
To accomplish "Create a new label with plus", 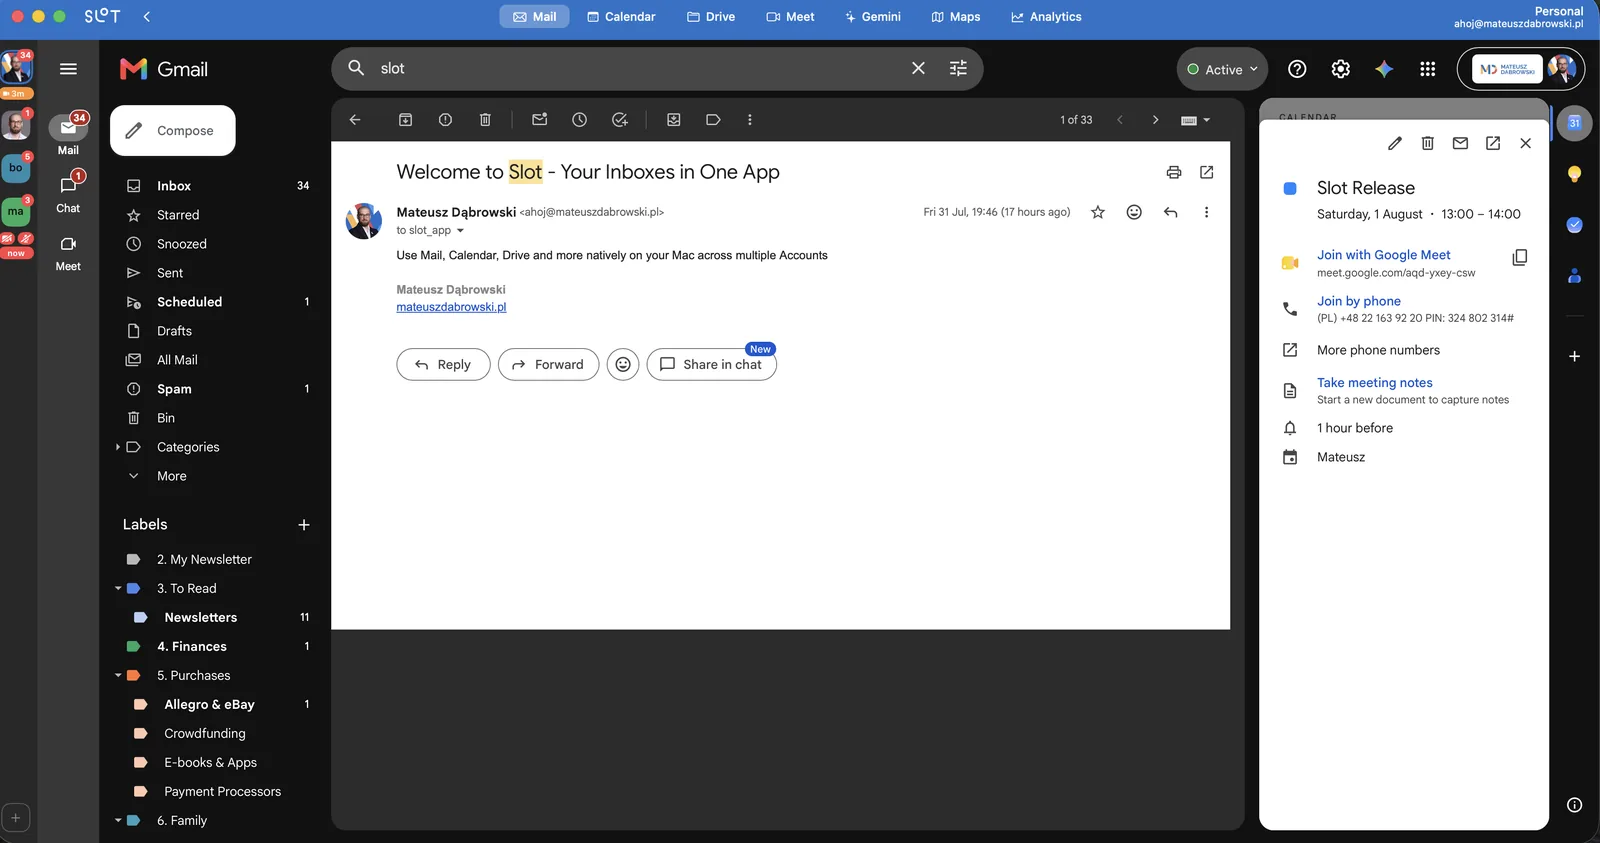I will click(x=304, y=525).
